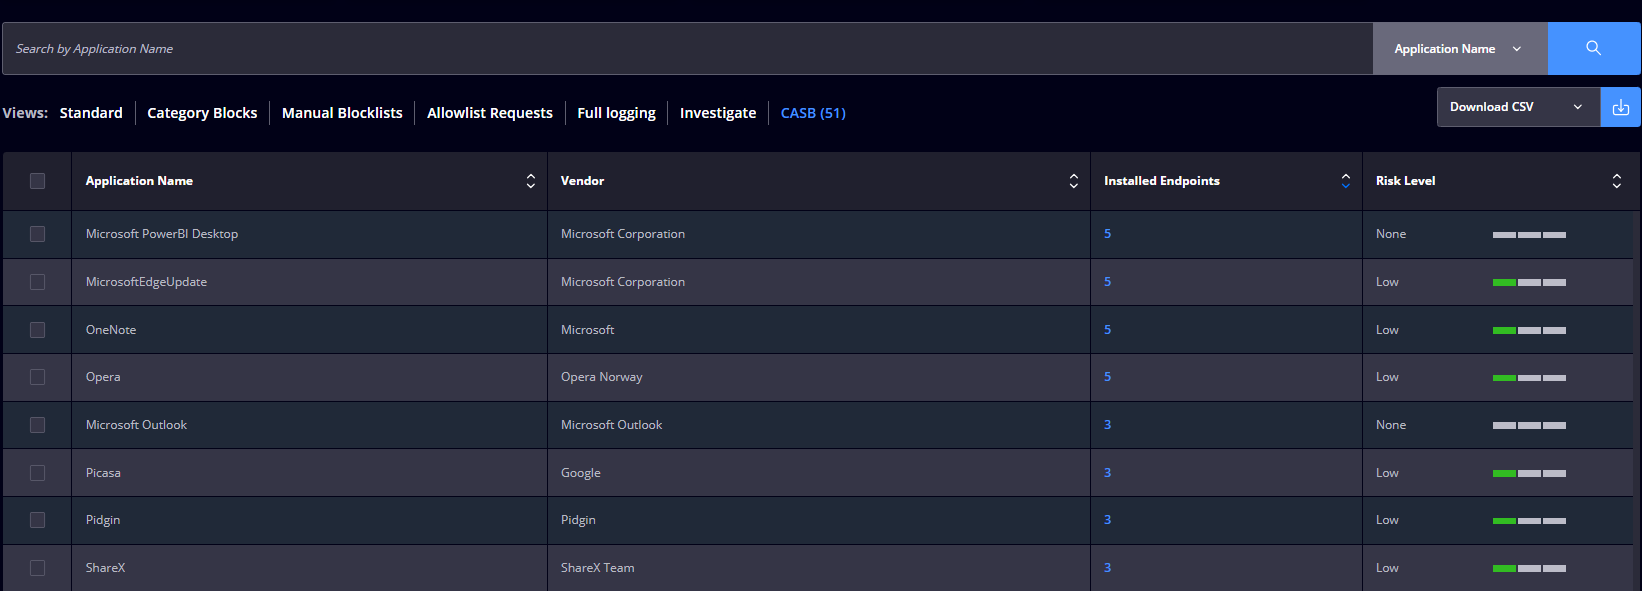Select the OneNote application name
The width and height of the screenshot is (1642, 591).
[x=111, y=330]
